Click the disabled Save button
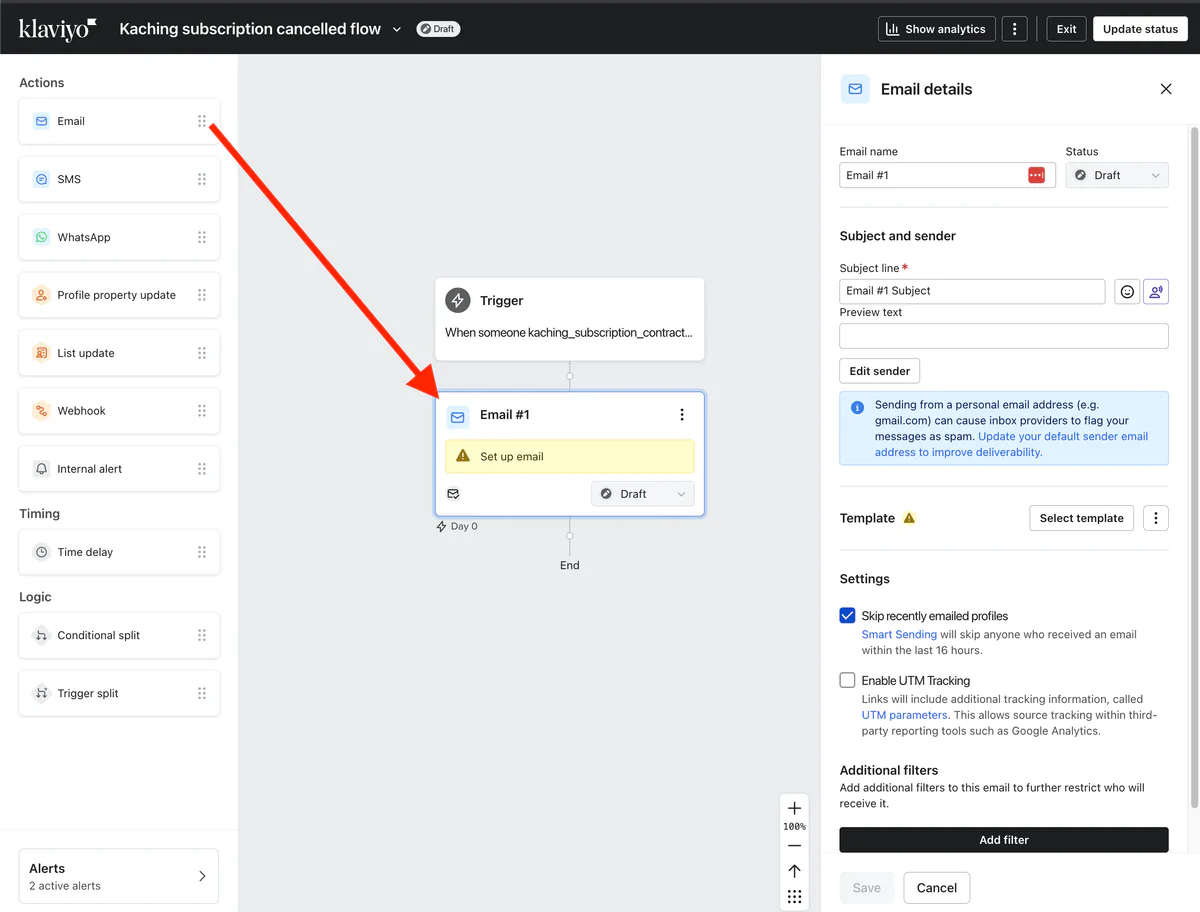Viewport: 1200px width, 912px height. (x=867, y=888)
